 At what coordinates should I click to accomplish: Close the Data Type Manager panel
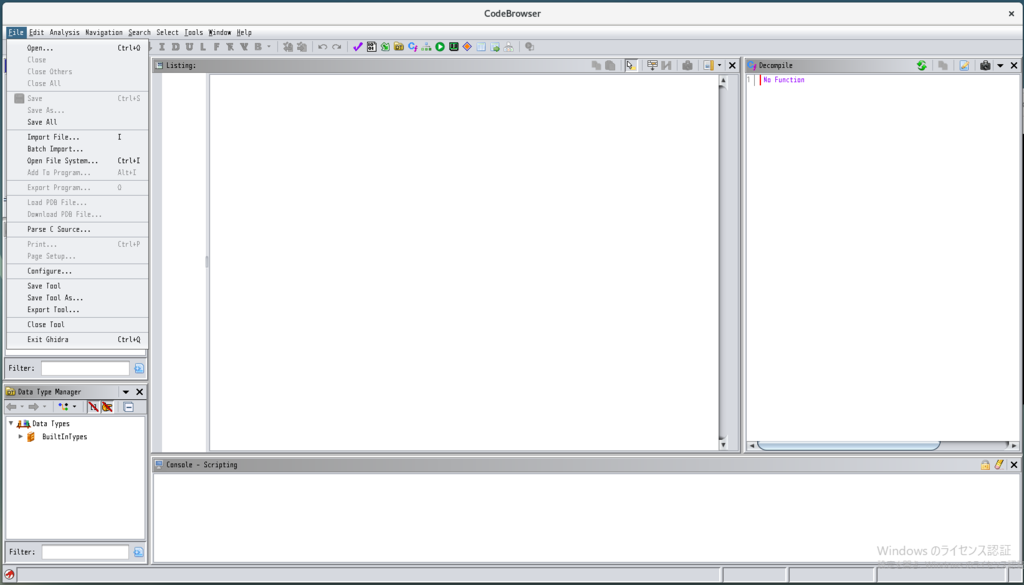(139, 392)
